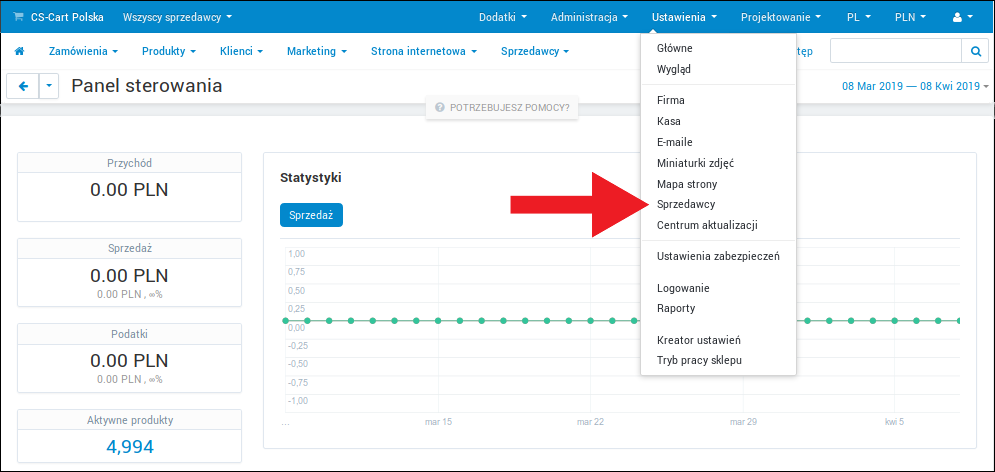Open Ustawienia zabezpieczeń menu item
The height and width of the screenshot is (472, 995).
pos(718,256)
